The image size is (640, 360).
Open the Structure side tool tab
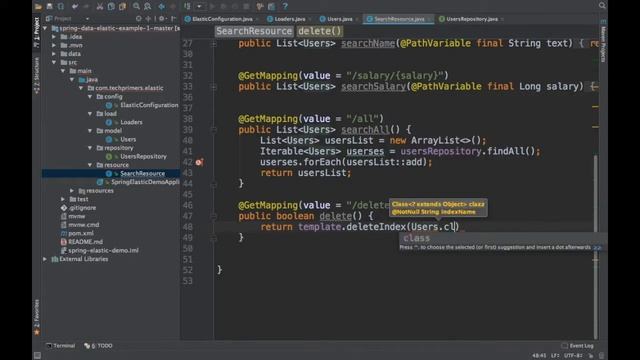click(37, 76)
